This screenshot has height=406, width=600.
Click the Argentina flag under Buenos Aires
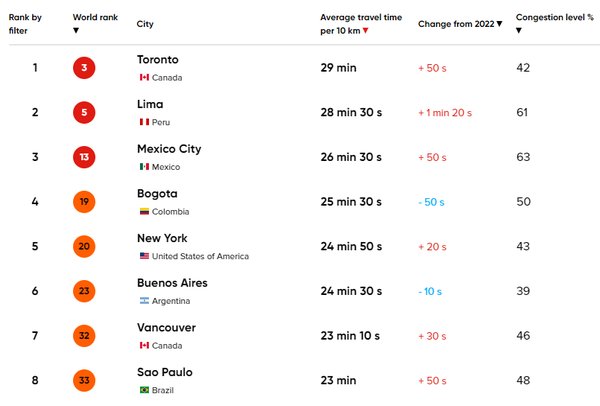click(144, 301)
